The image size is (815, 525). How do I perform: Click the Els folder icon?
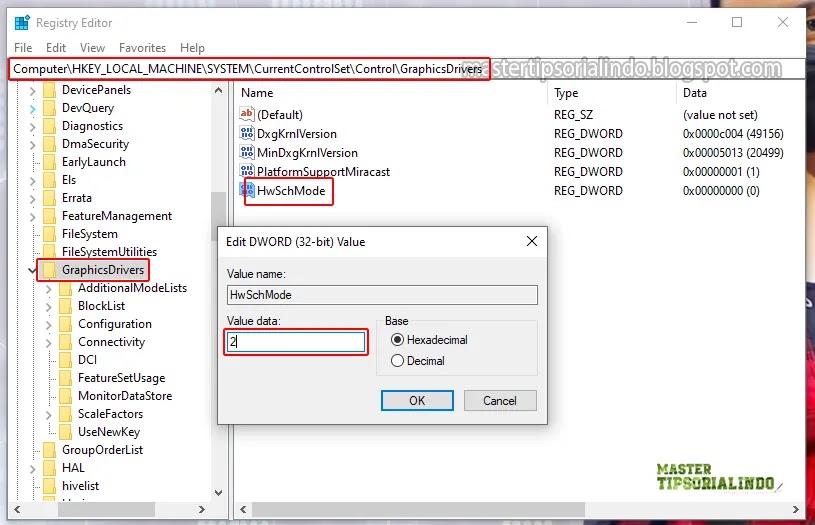[49, 180]
